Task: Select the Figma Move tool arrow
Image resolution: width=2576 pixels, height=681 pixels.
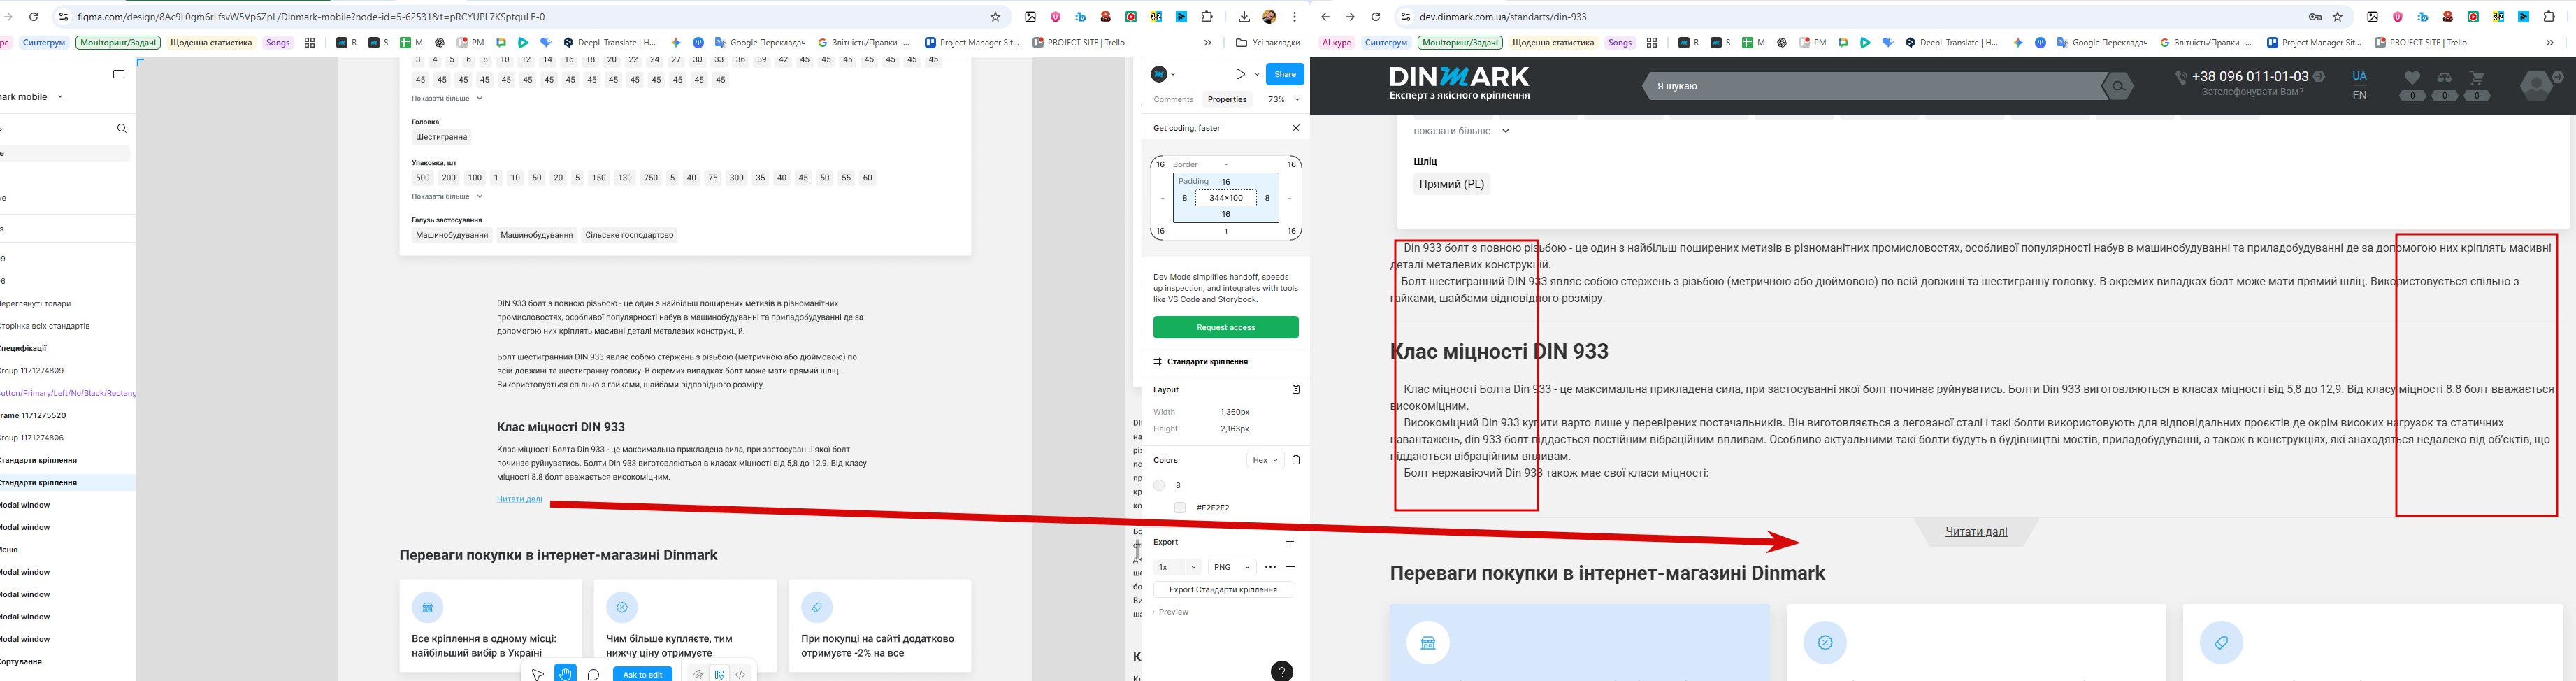Action: click(x=537, y=674)
